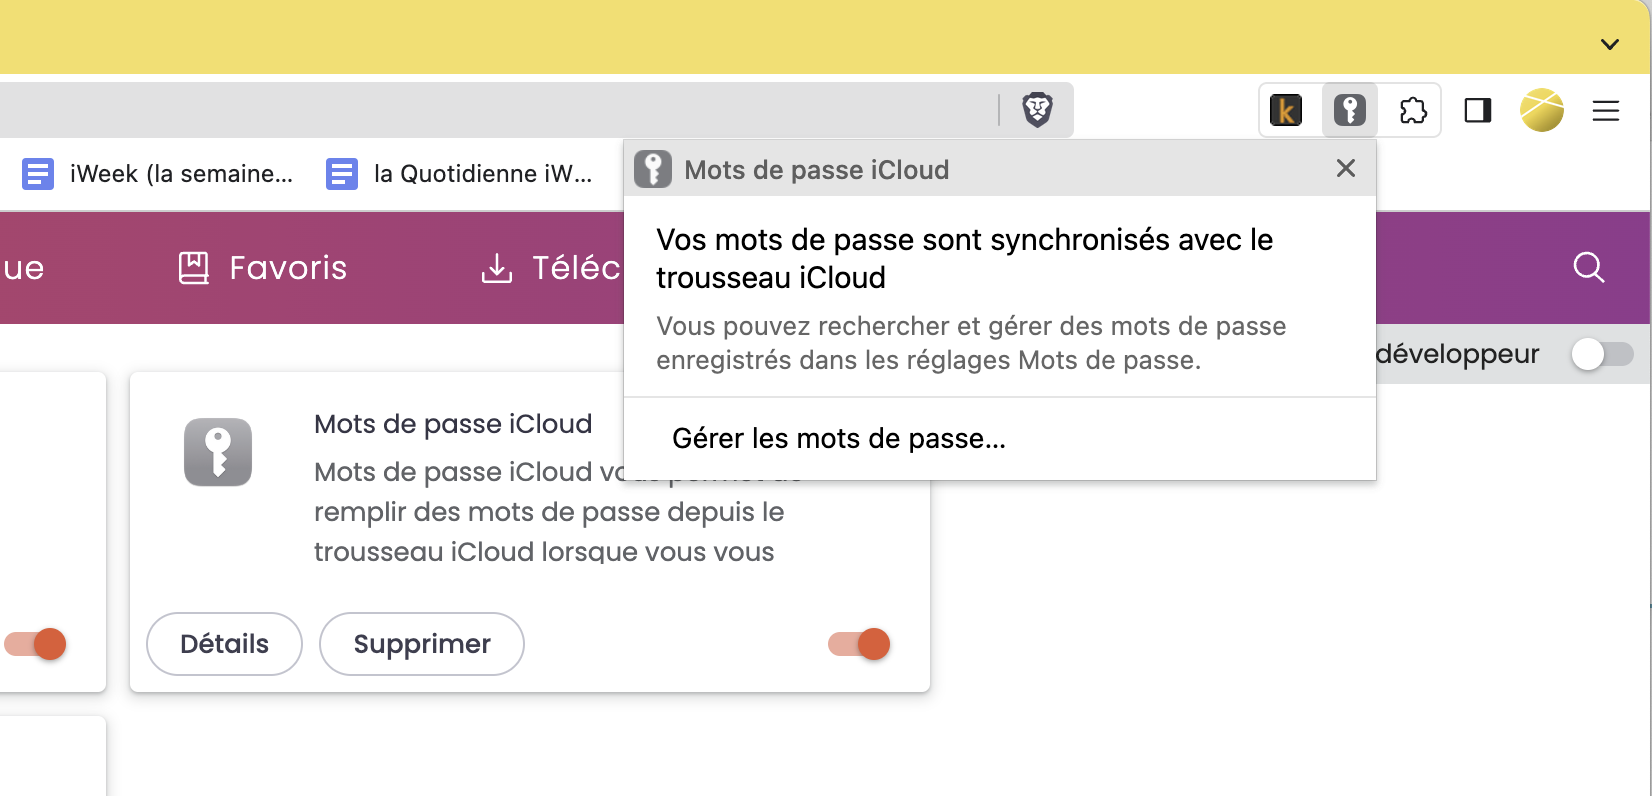Click the Détails button

pos(224,644)
